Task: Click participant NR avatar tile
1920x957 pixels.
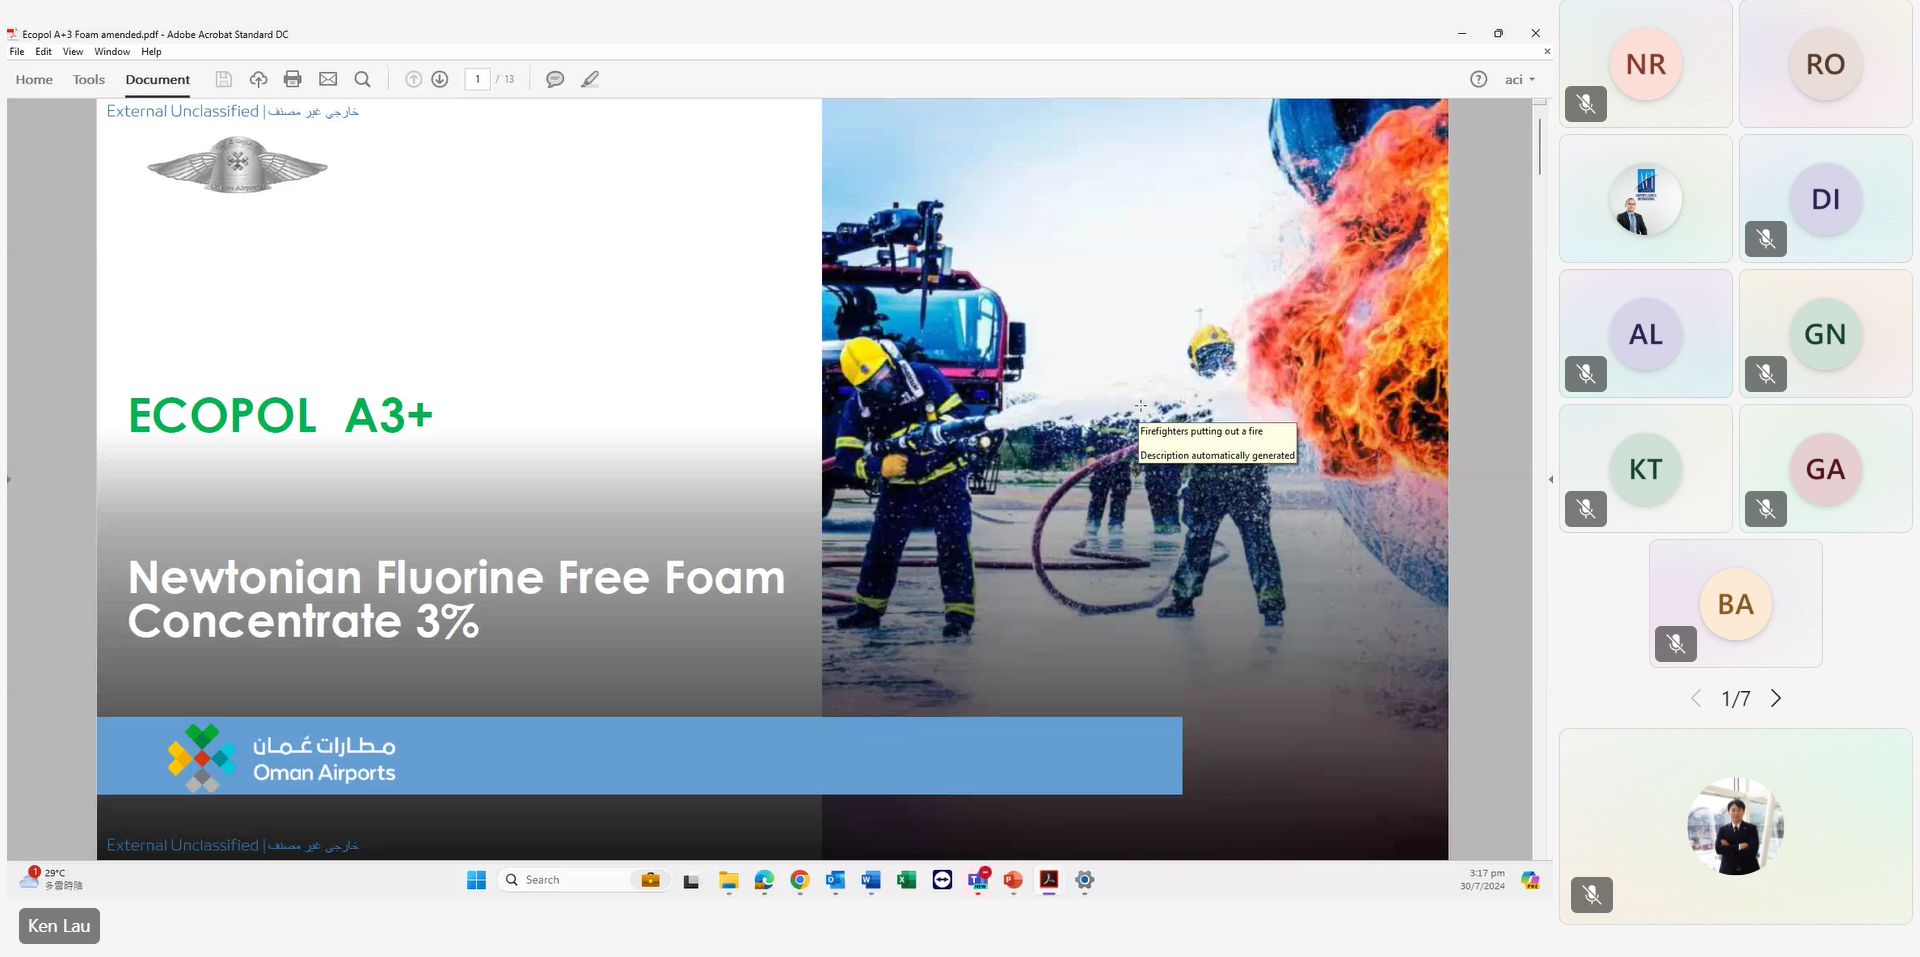Action: coord(1646,64)
